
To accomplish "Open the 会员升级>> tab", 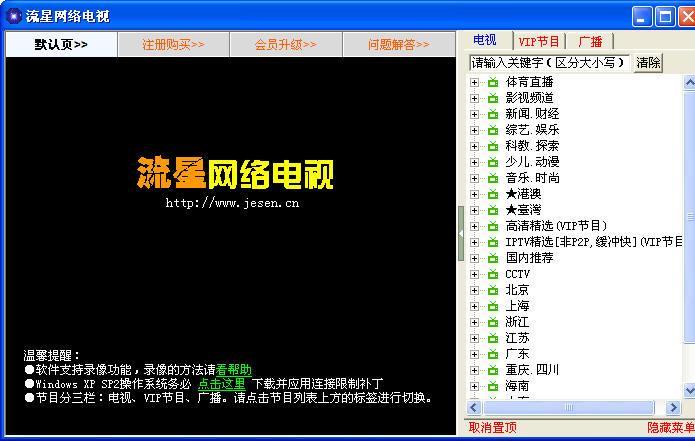I will click(x=286, y=44).
